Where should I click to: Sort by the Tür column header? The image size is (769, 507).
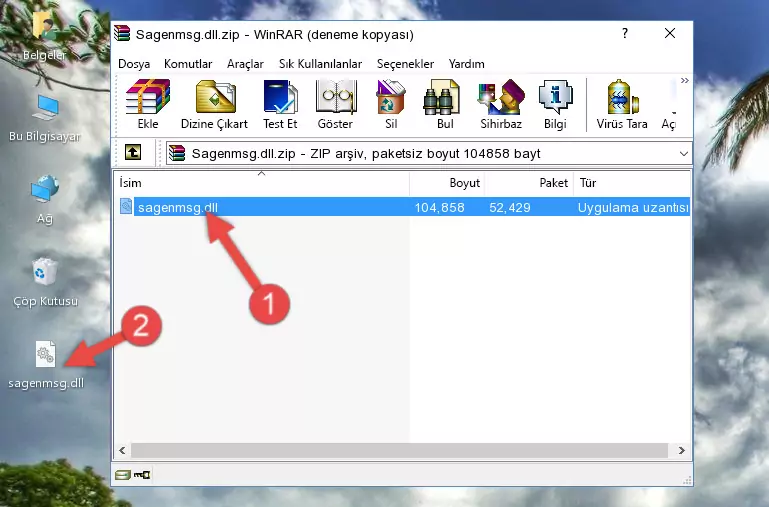tap(632, 183)
